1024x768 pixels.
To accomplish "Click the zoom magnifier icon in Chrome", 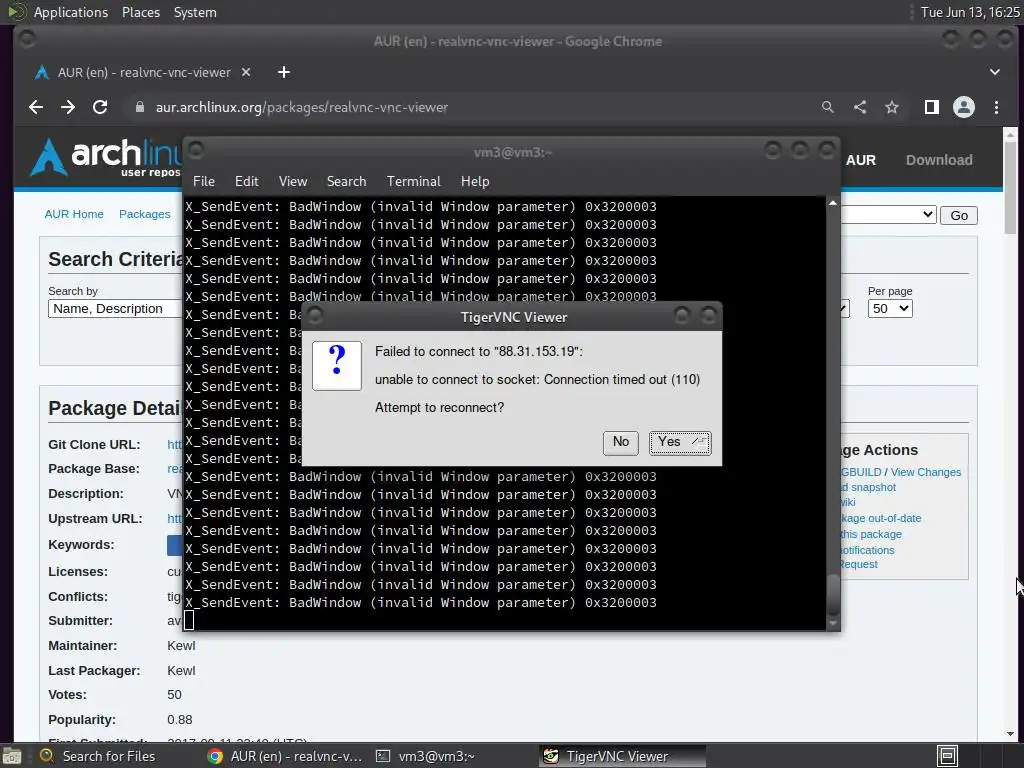I will pyautogui.click(x=827, y=107).
